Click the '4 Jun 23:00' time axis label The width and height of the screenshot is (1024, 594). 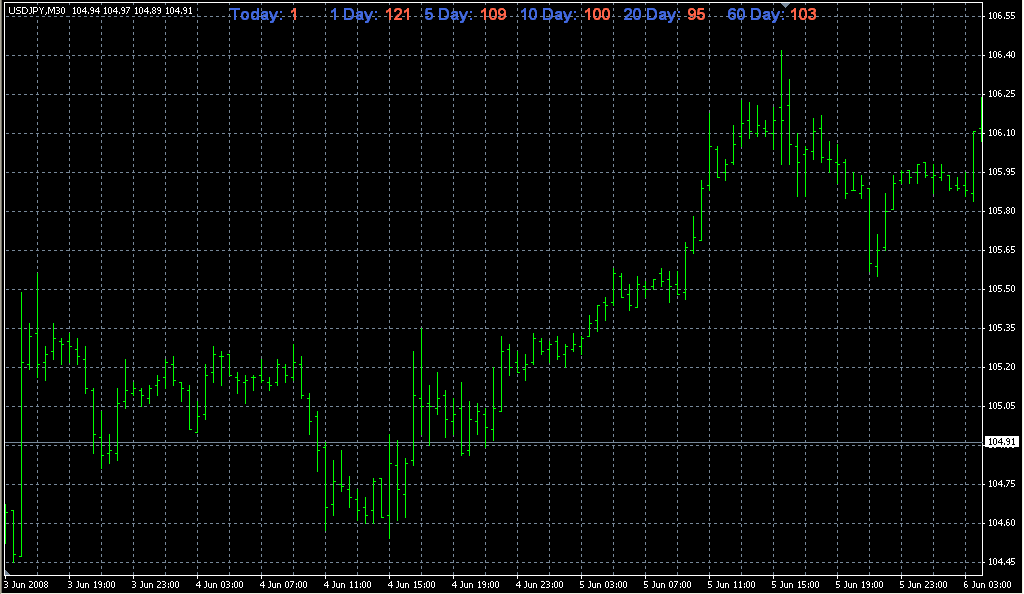click(x=539, y=585)
